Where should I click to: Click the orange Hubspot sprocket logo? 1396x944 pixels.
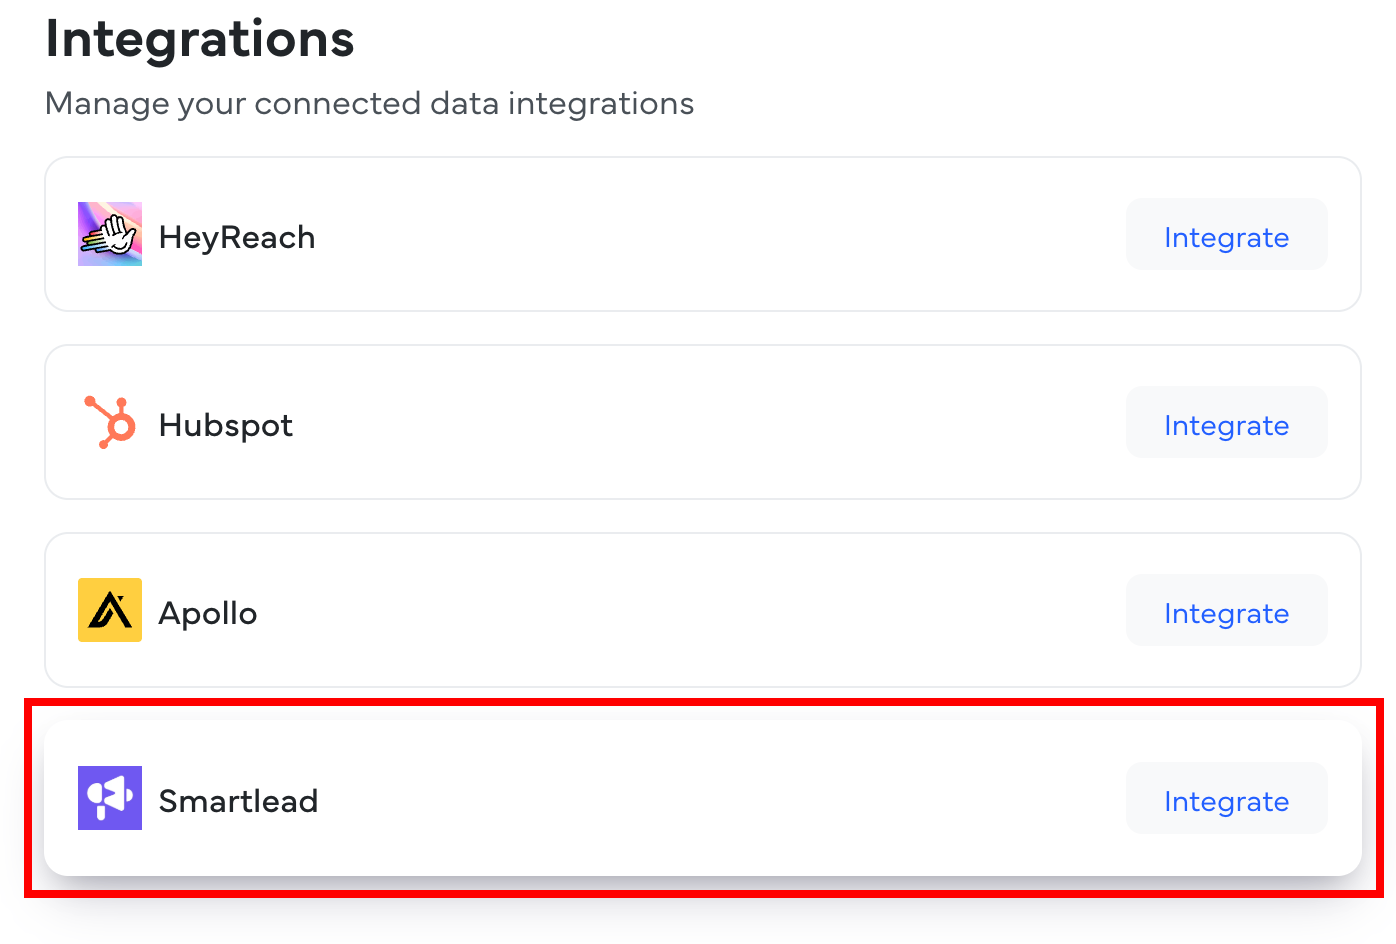point(110,422)
